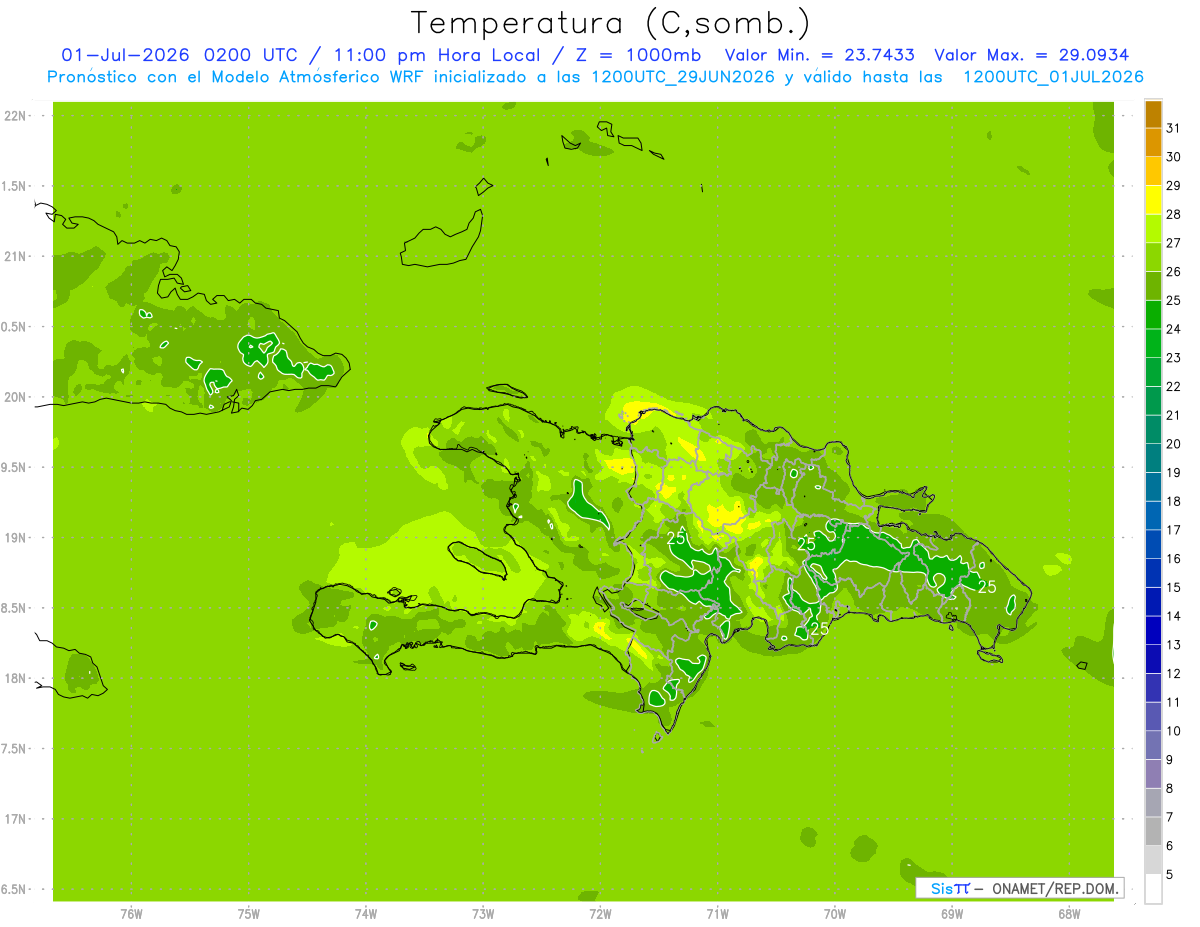Click the "68W" longitude label
This screenshot has width=1200, height=927.
point(1069,913)
